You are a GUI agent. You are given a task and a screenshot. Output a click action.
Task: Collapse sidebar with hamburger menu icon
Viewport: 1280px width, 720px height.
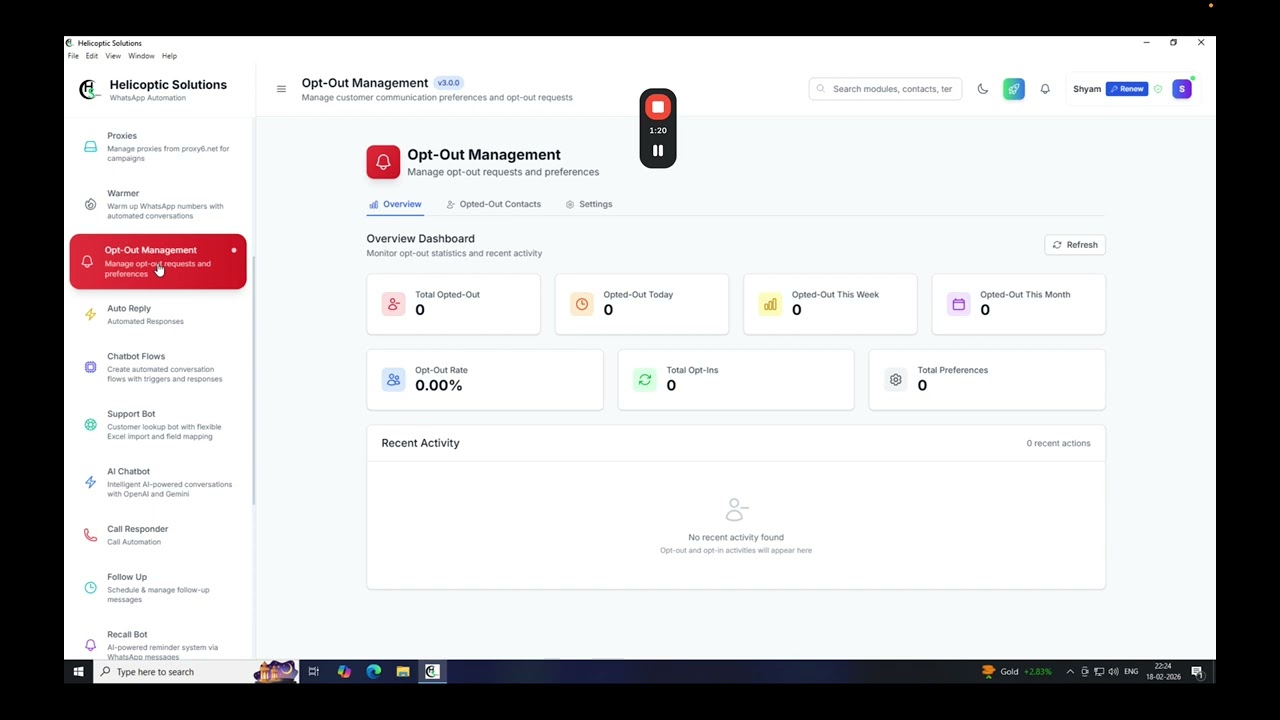[x=281, y=89]
